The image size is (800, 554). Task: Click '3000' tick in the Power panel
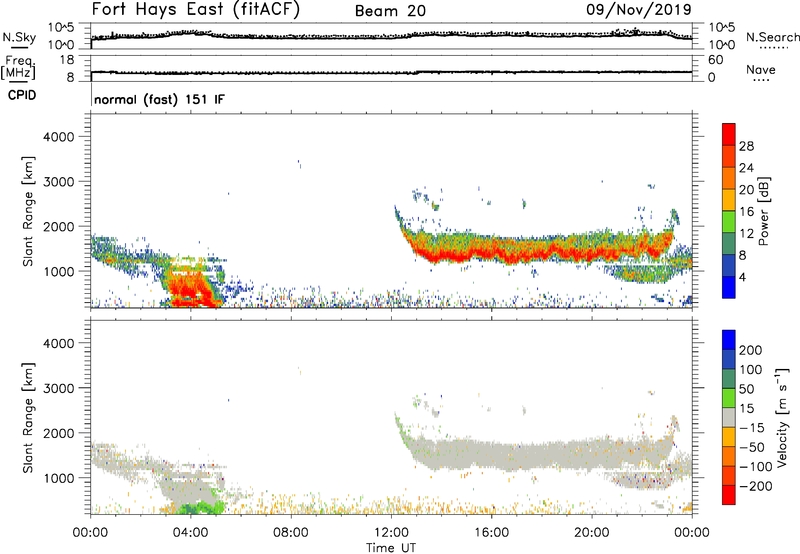(59, 182)
